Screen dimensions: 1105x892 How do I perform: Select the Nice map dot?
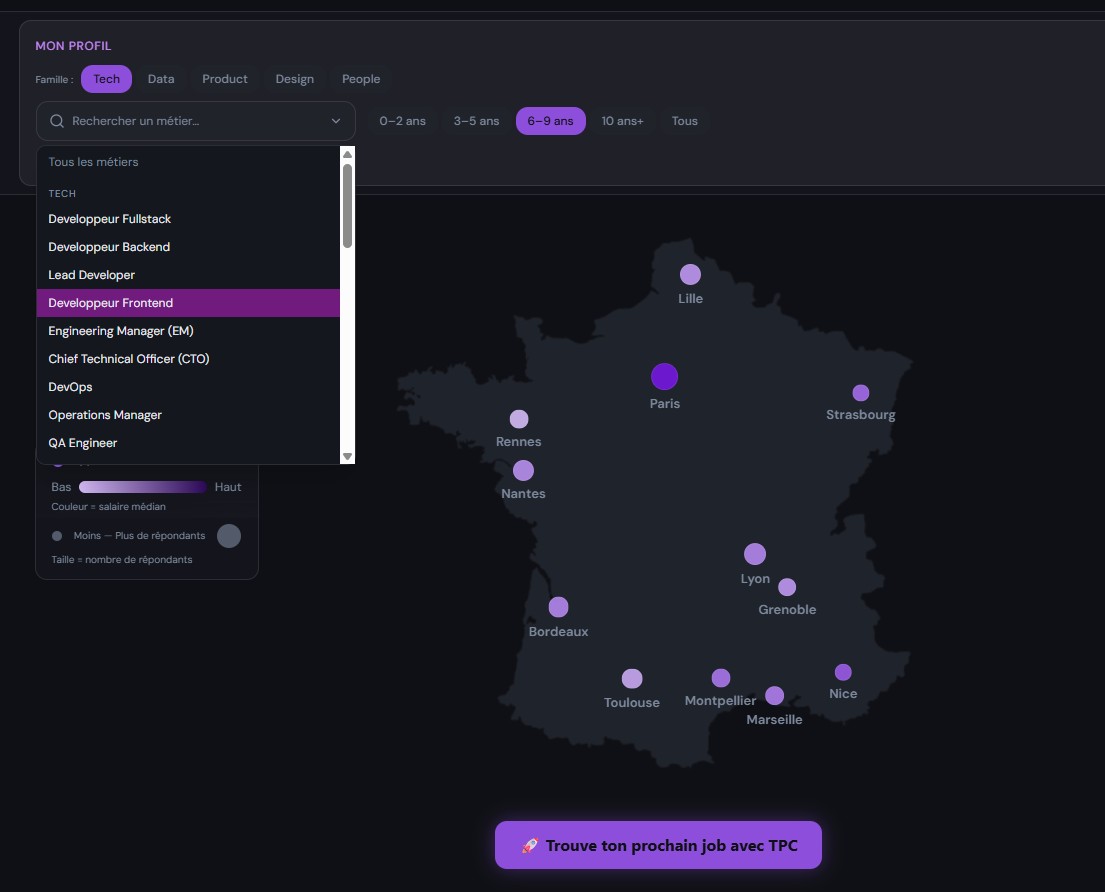(843, 672)
